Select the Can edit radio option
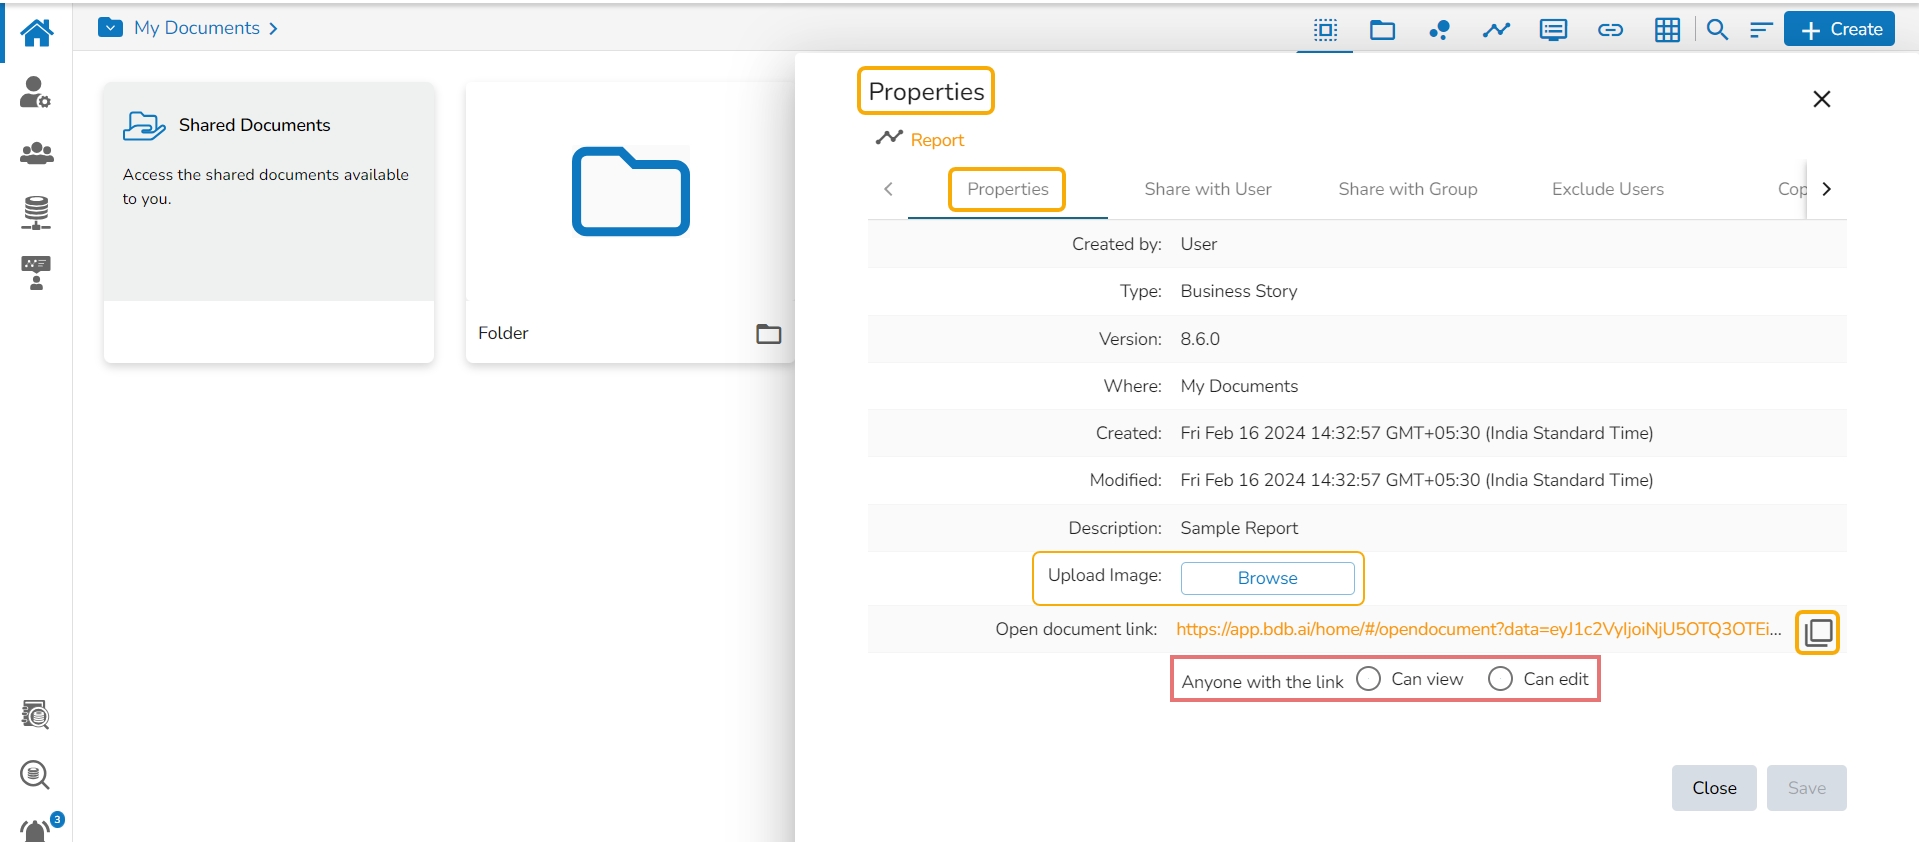This screenshot has width=1919, height=842. click(1500, 679)
